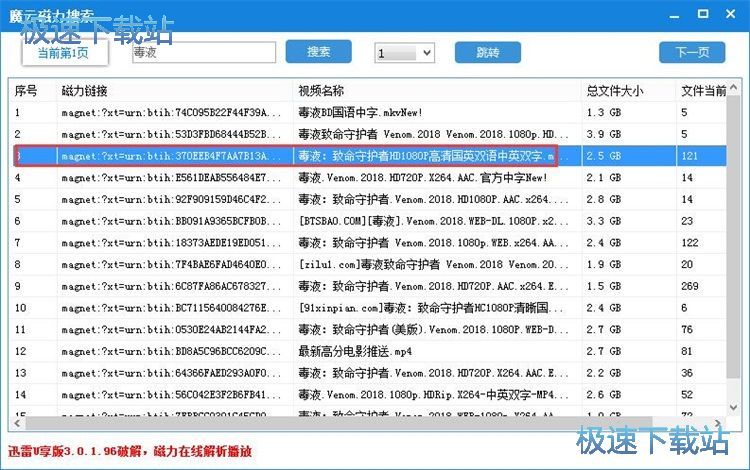This screenshot has height=470, width=750.
Task: Close the 魔云磁力搜索 window
Action: click(x=730, y=14)
